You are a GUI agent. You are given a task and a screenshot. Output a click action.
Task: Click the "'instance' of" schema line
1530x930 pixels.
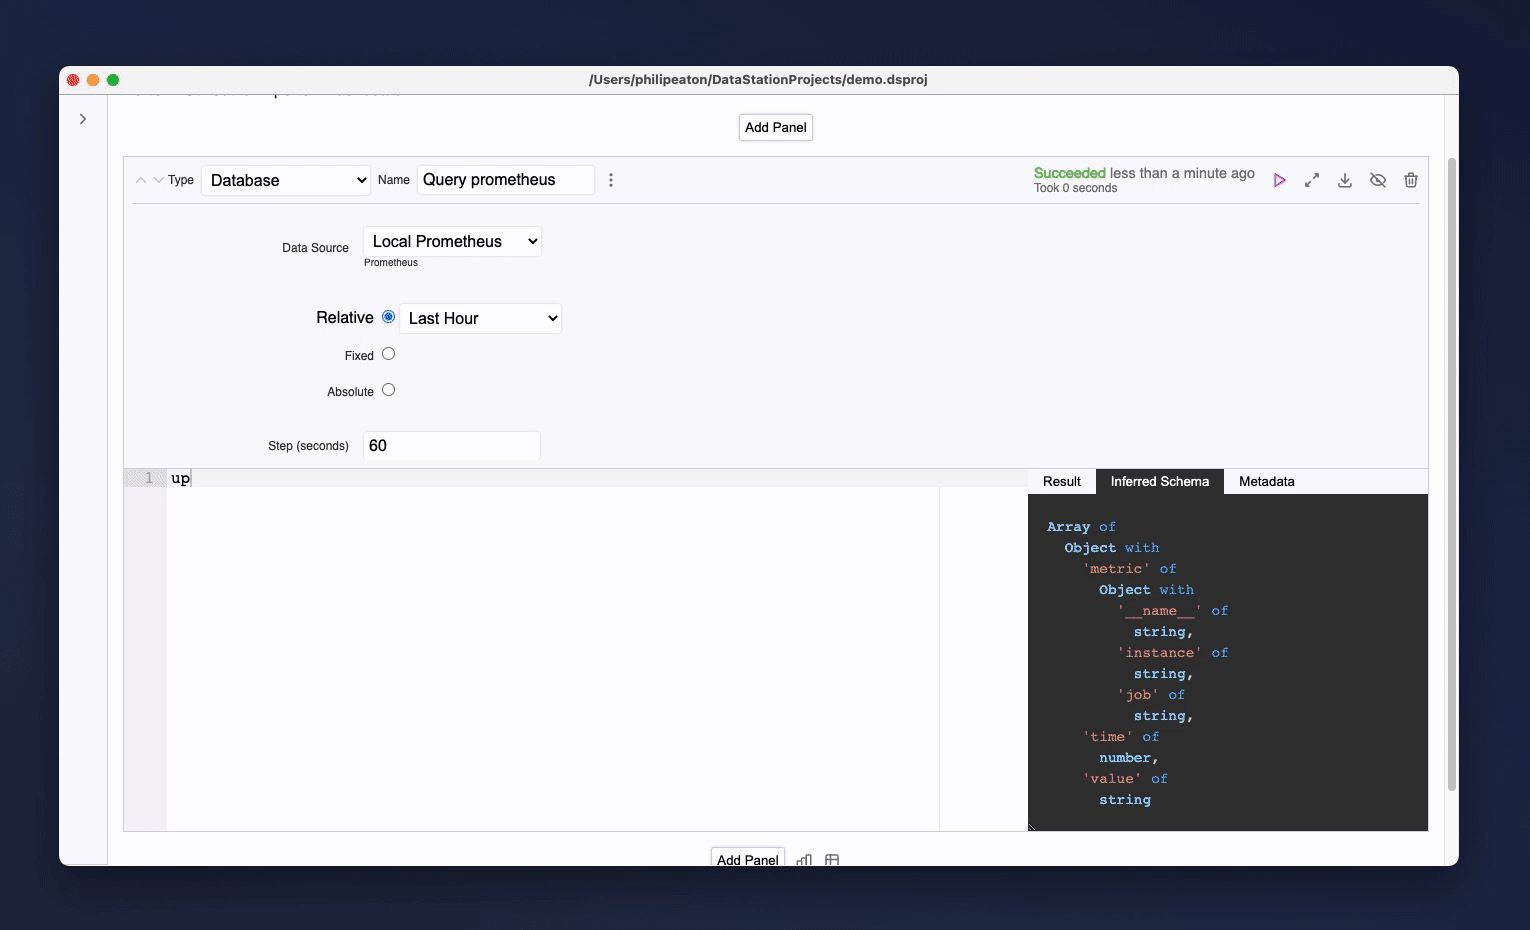tap(1172, 653)
